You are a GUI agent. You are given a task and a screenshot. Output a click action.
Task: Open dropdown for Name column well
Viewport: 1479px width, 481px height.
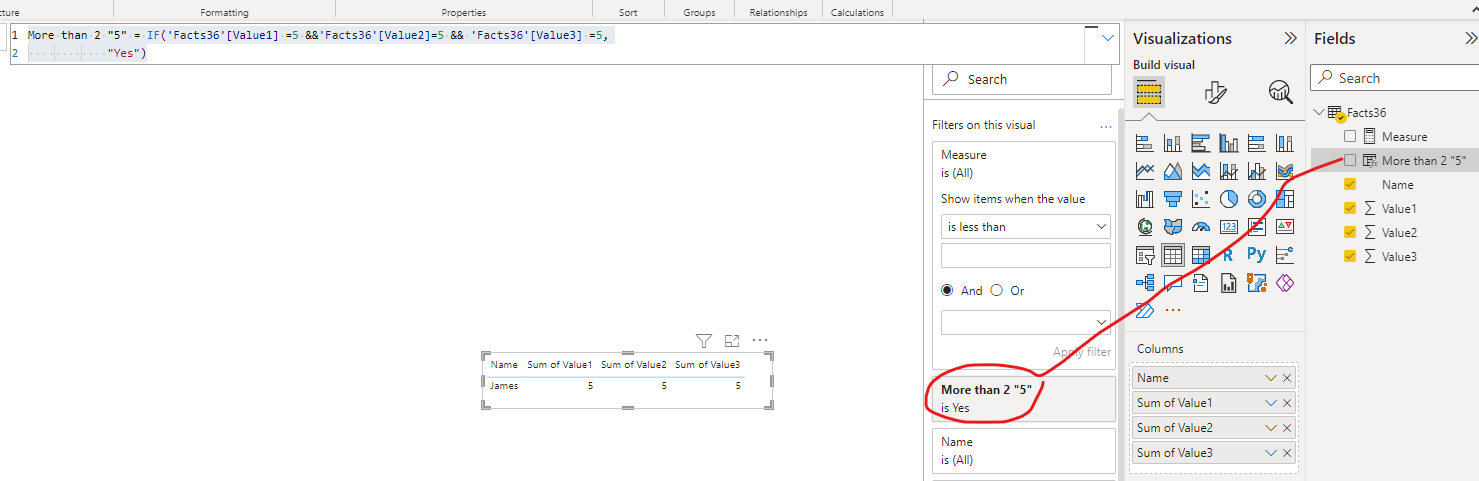(1271, 378)
